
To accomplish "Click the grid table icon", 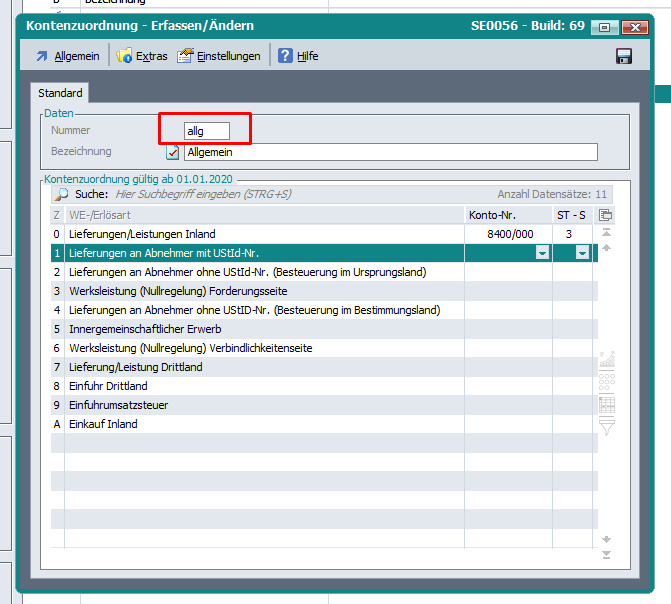I will pos(606,405).
